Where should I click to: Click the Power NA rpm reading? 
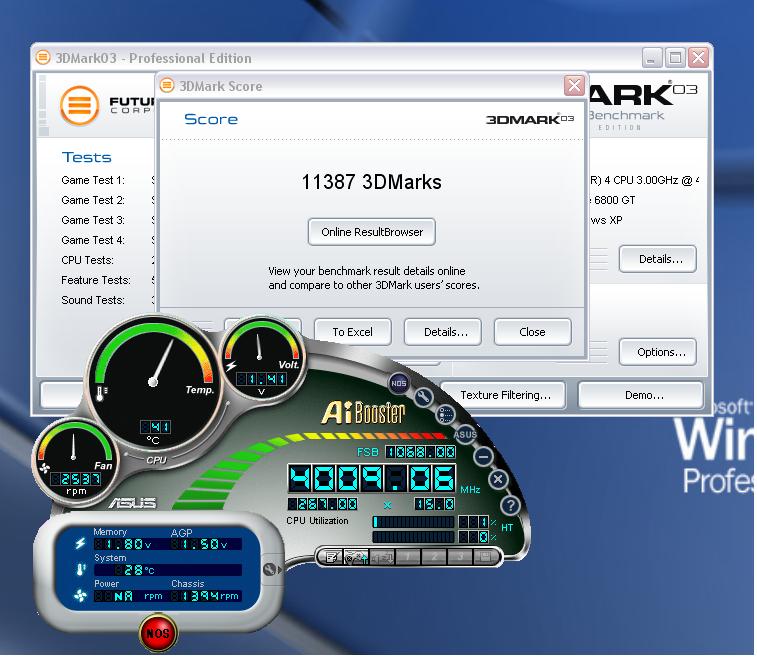129,596
